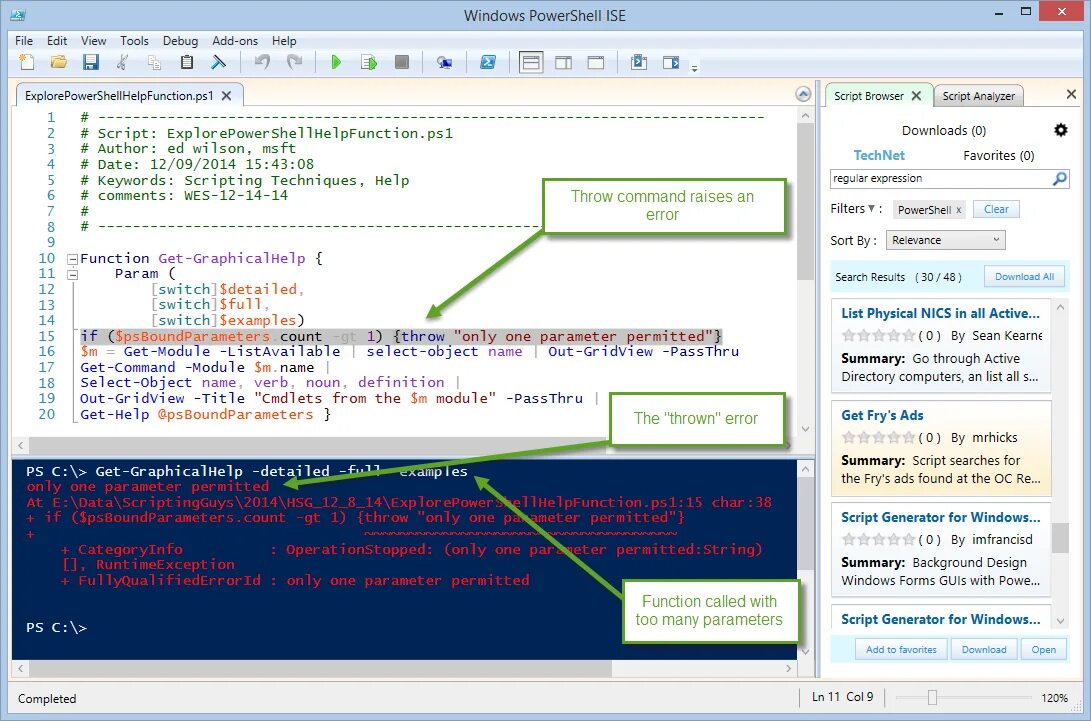Viewport: 1091px width, 721px height.
Task: Close the add-on tools pane
Action: pyautogui.click(x=1072, y=94)
